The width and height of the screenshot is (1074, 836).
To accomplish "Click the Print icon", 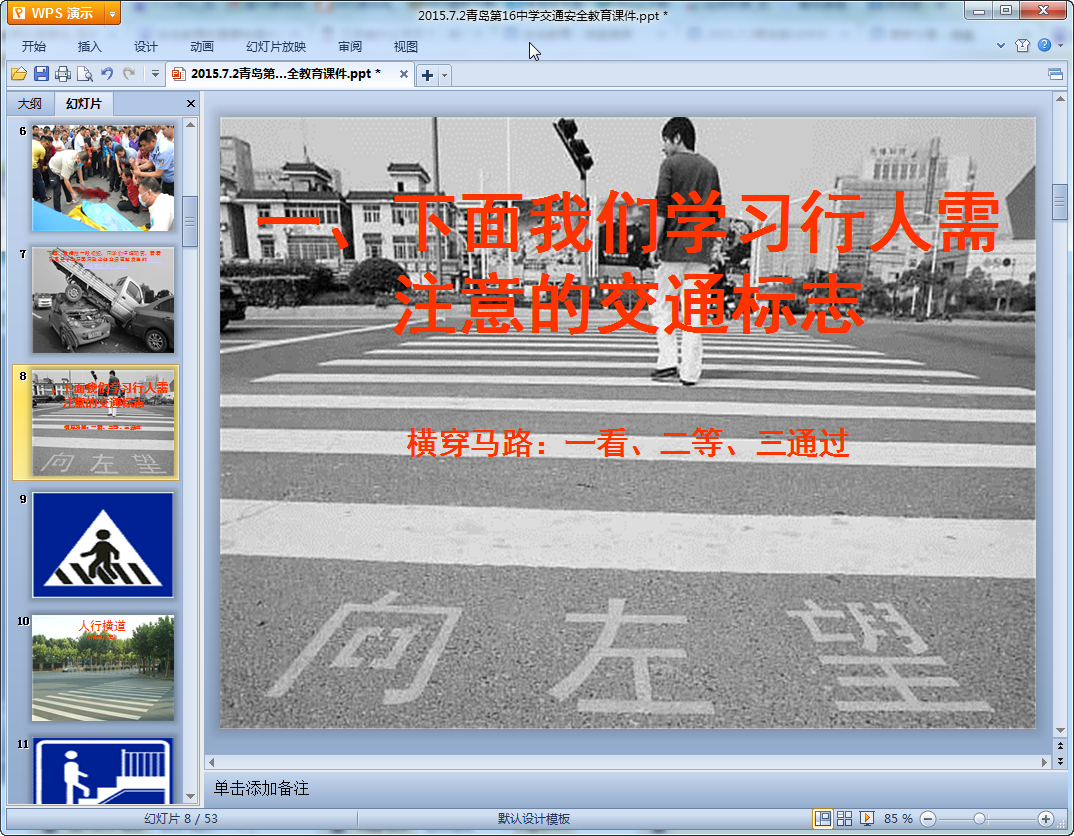I will [x=63, y=74].
